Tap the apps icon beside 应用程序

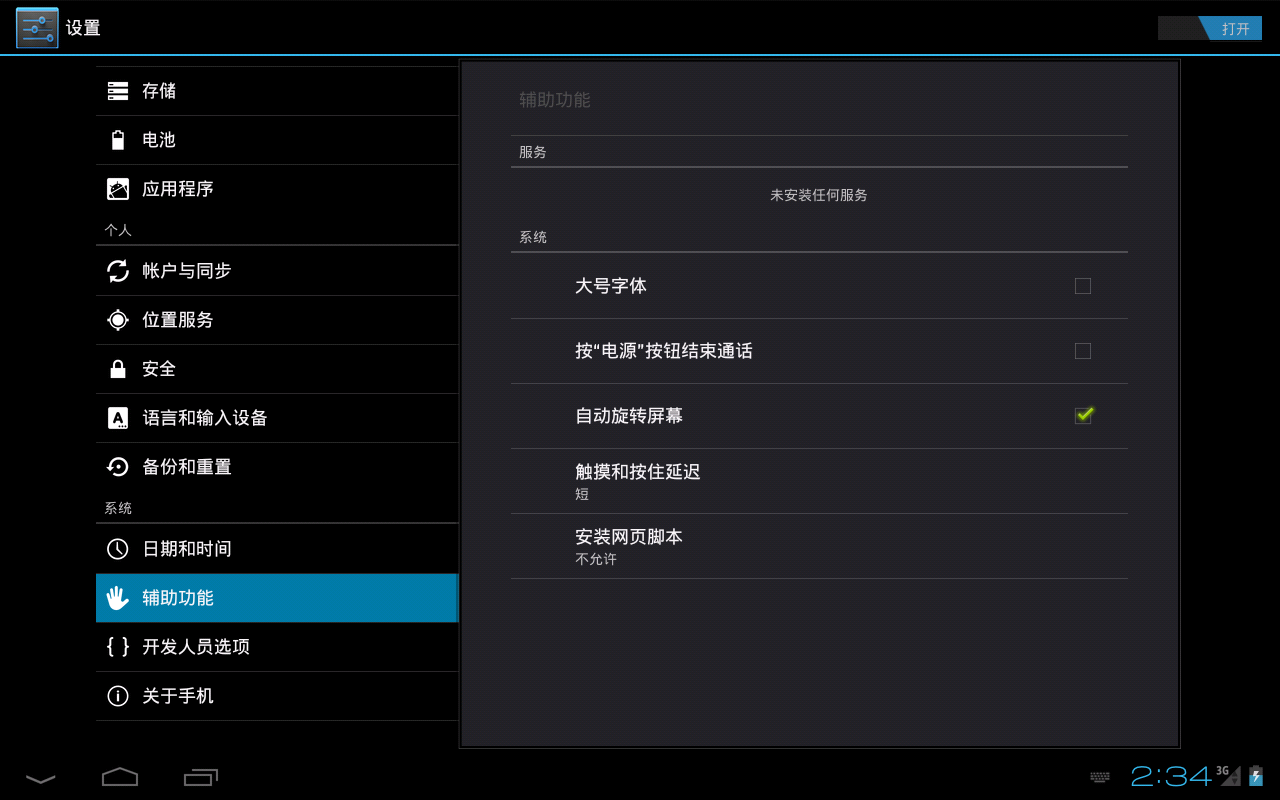(118, 189)
